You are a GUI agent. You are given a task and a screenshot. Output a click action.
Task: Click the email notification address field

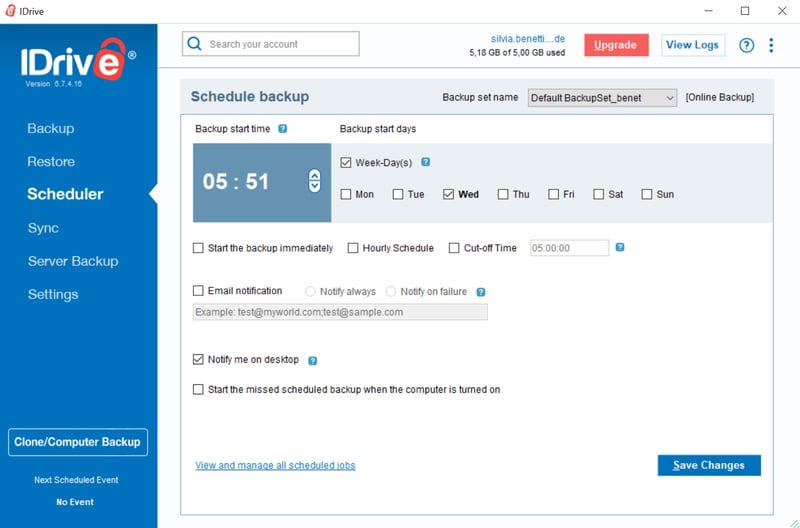pos(340,312)
